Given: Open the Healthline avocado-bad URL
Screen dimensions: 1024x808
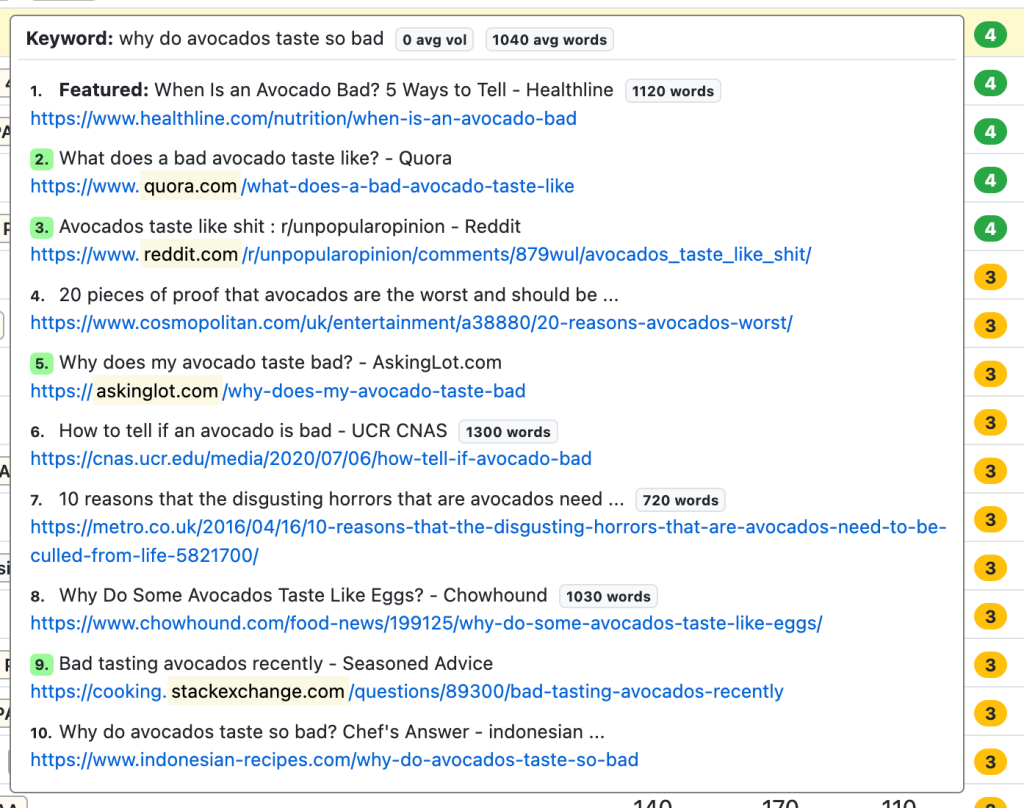Looking at the screenshot, I should click(303, 119).
